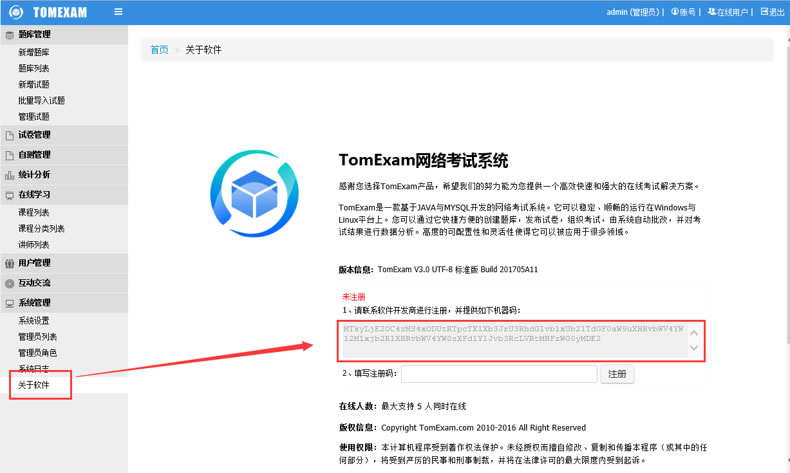Open 管理员列表 in sidebar
Image resolution: width=790 pixels, height=473 pixels.
pyautogui.click(x=37, y=337)
